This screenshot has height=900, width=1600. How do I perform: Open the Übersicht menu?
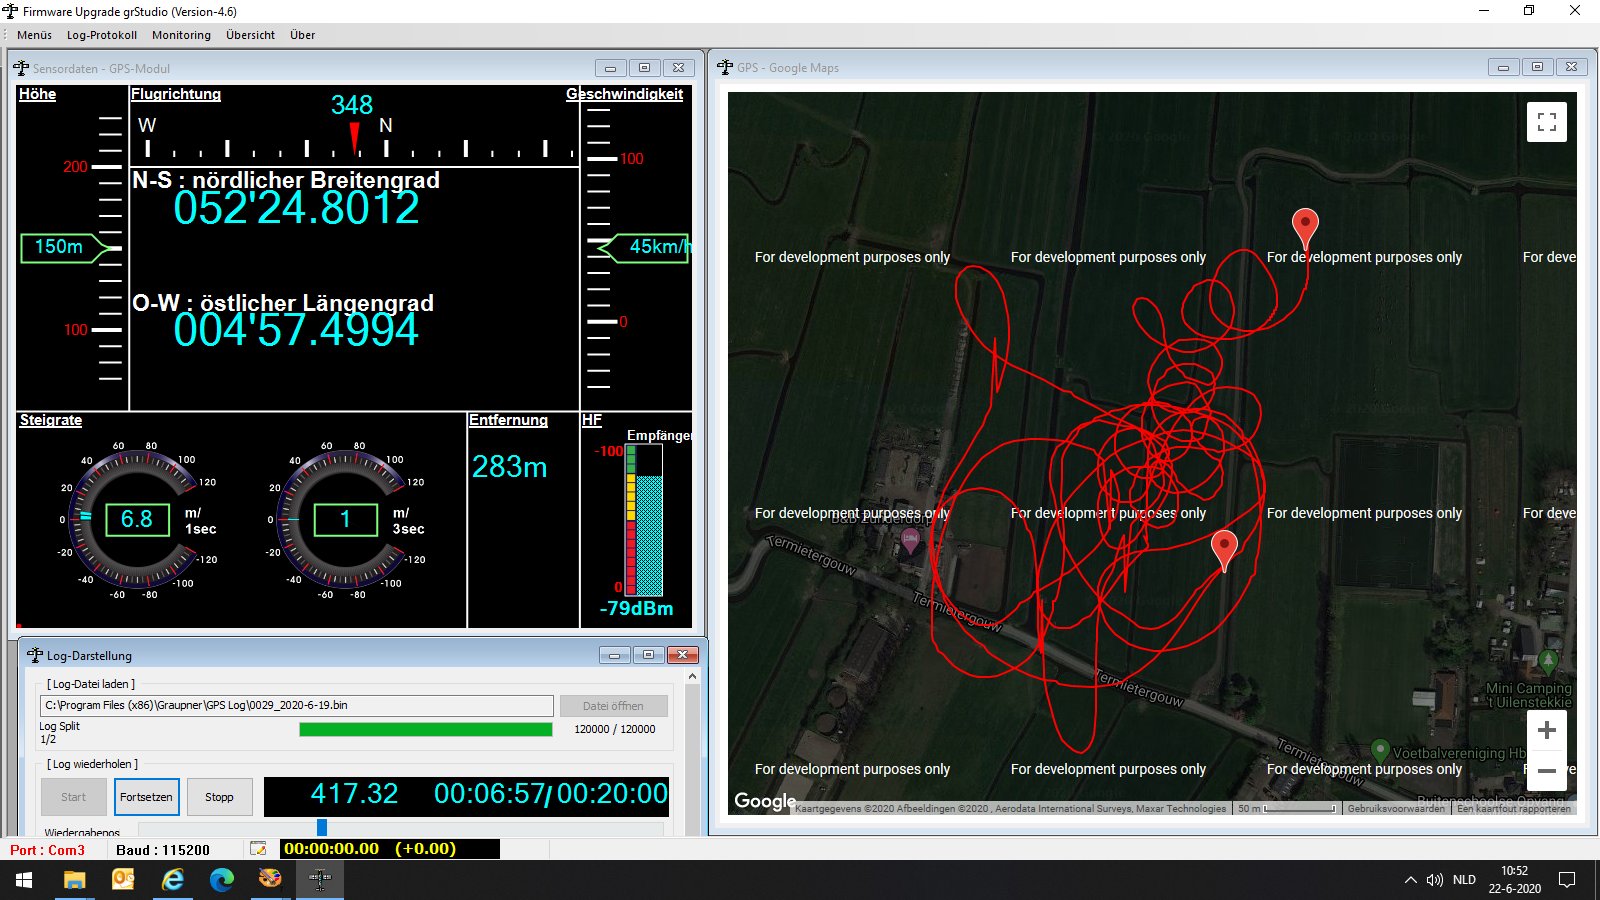pyautogui.click(x=250, y=35)
